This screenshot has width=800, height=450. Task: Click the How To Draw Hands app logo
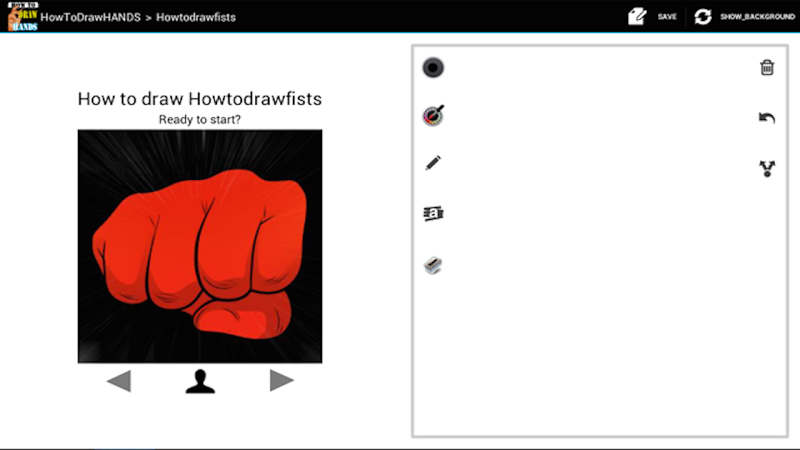pos(22,16)
